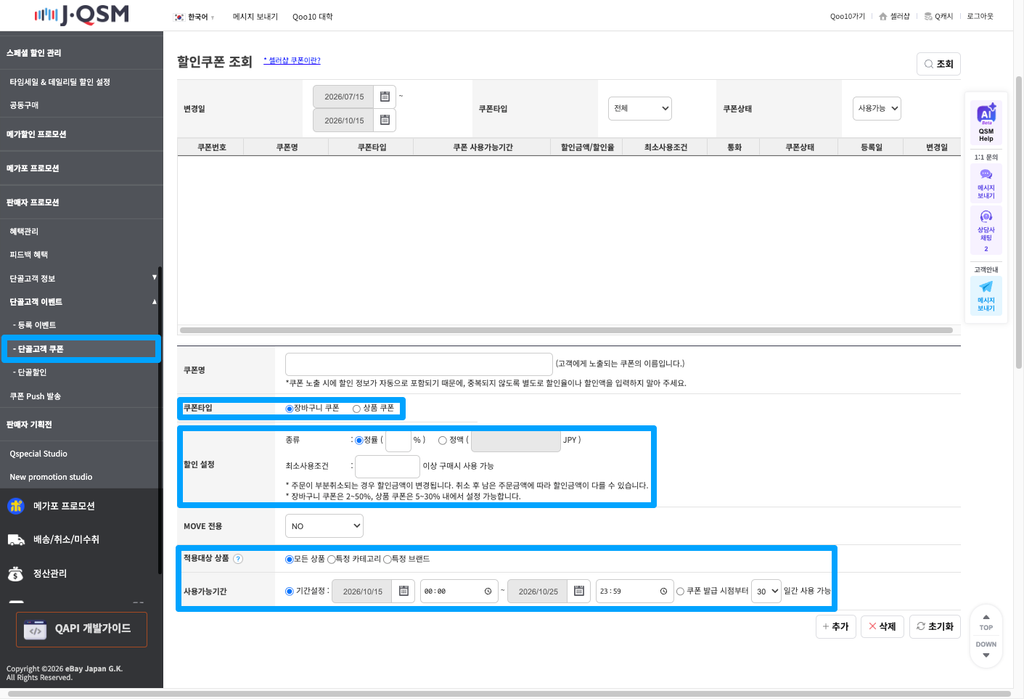Image resolution: width=1024 pixels, height=699 pixels.
Task: Select 상품 쿠폰 radio button
Action: 357,408
